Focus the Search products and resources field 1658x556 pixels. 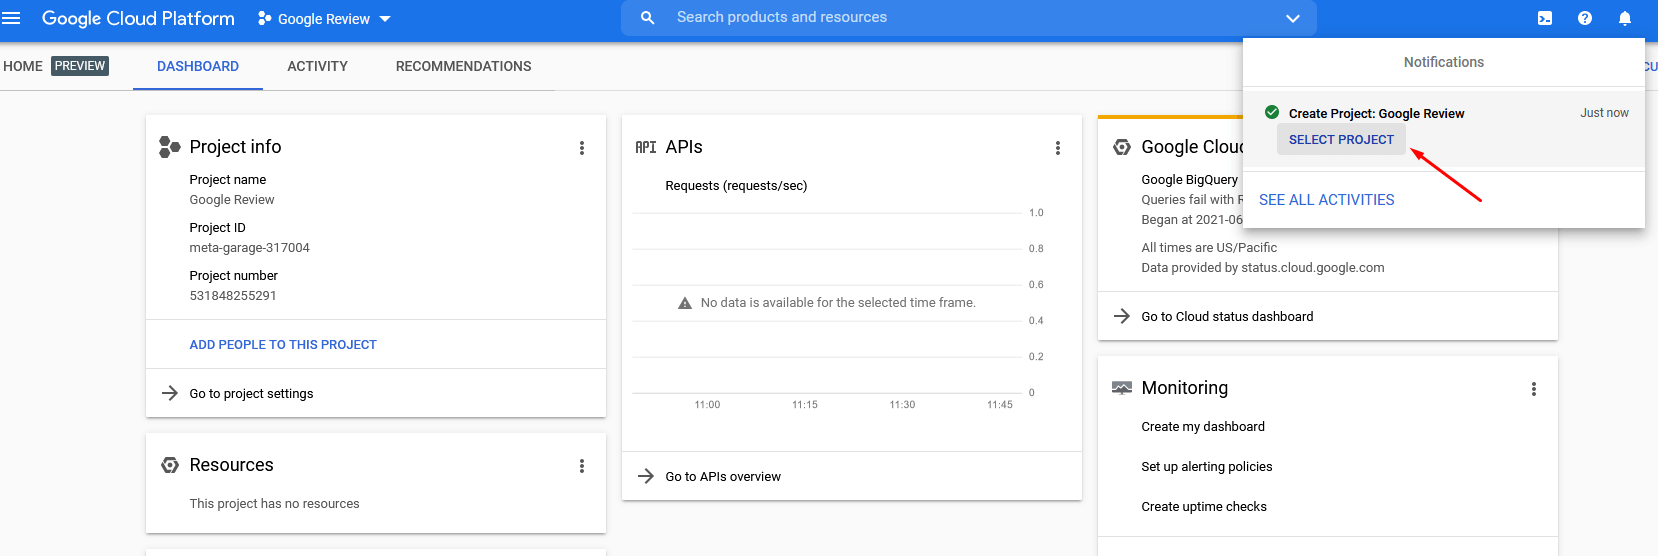[970, 18]
